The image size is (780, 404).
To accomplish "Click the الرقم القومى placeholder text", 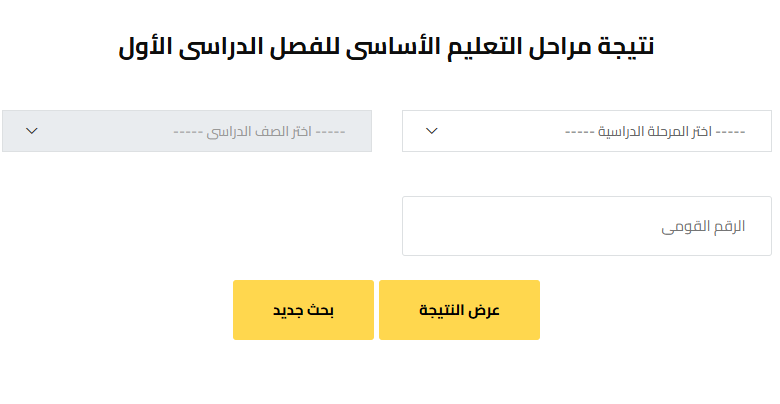I will [703, 227].
